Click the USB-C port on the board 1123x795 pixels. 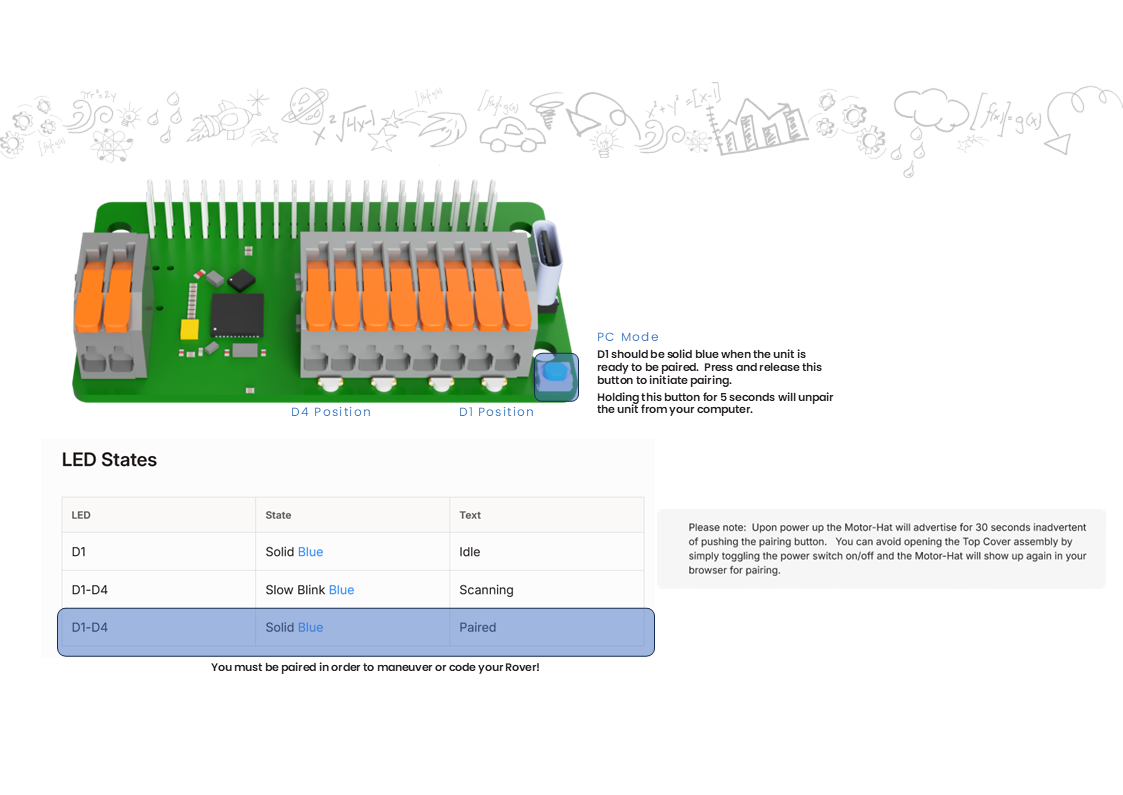pyautogui.click(x=547, y=262)
